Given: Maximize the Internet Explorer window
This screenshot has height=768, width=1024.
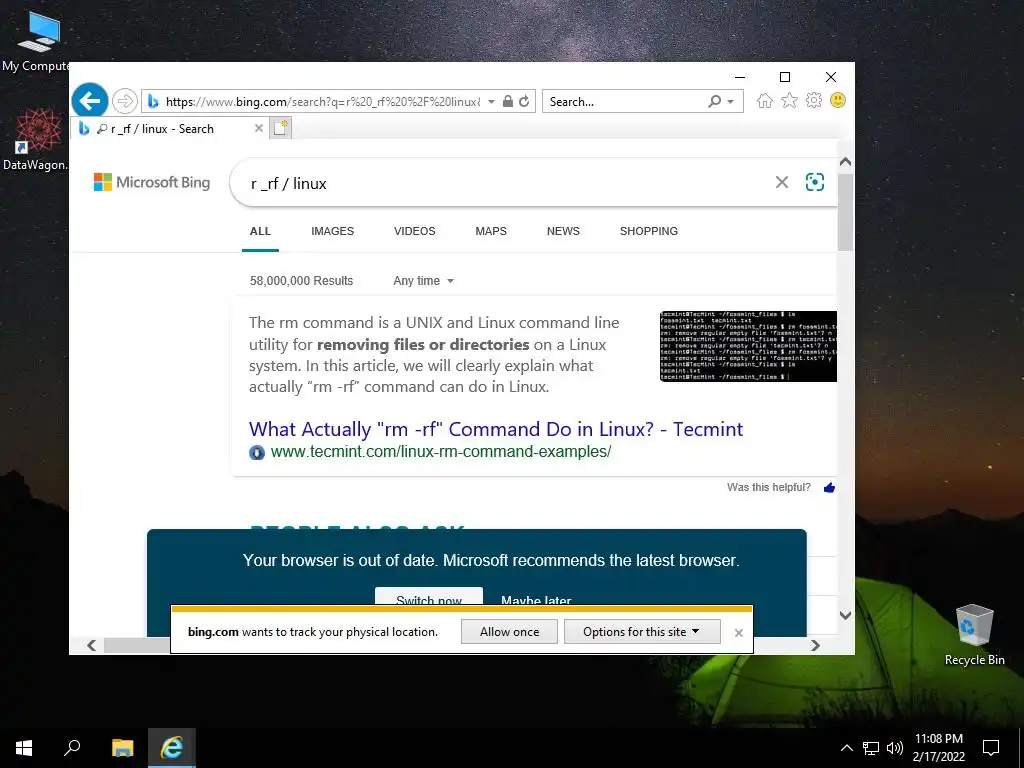Looking at the screenshot, I should (785, 77).
